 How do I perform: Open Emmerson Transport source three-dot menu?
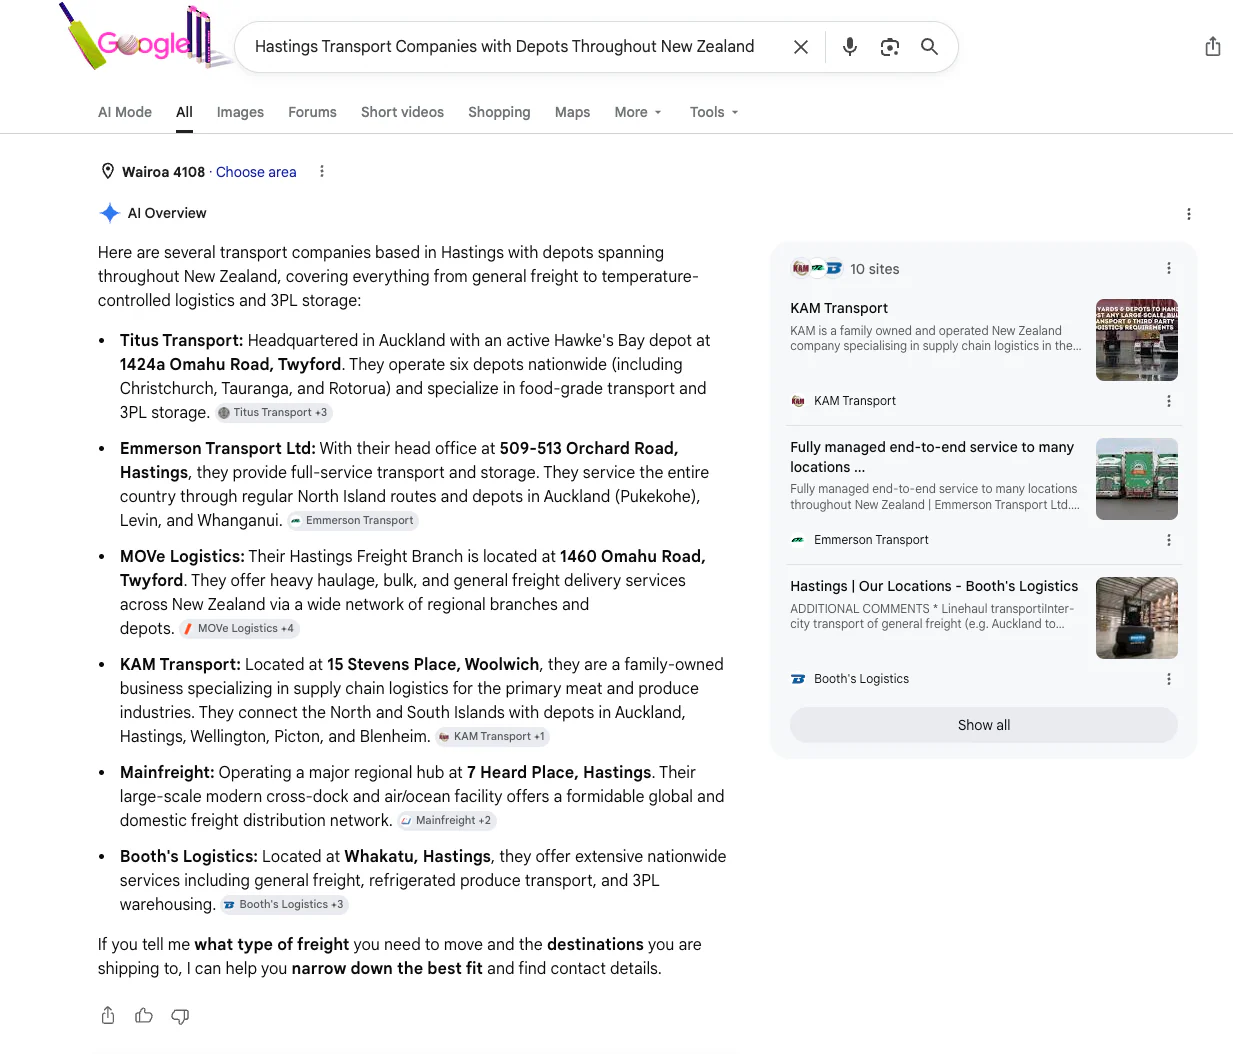click(x=1168, y=540)
